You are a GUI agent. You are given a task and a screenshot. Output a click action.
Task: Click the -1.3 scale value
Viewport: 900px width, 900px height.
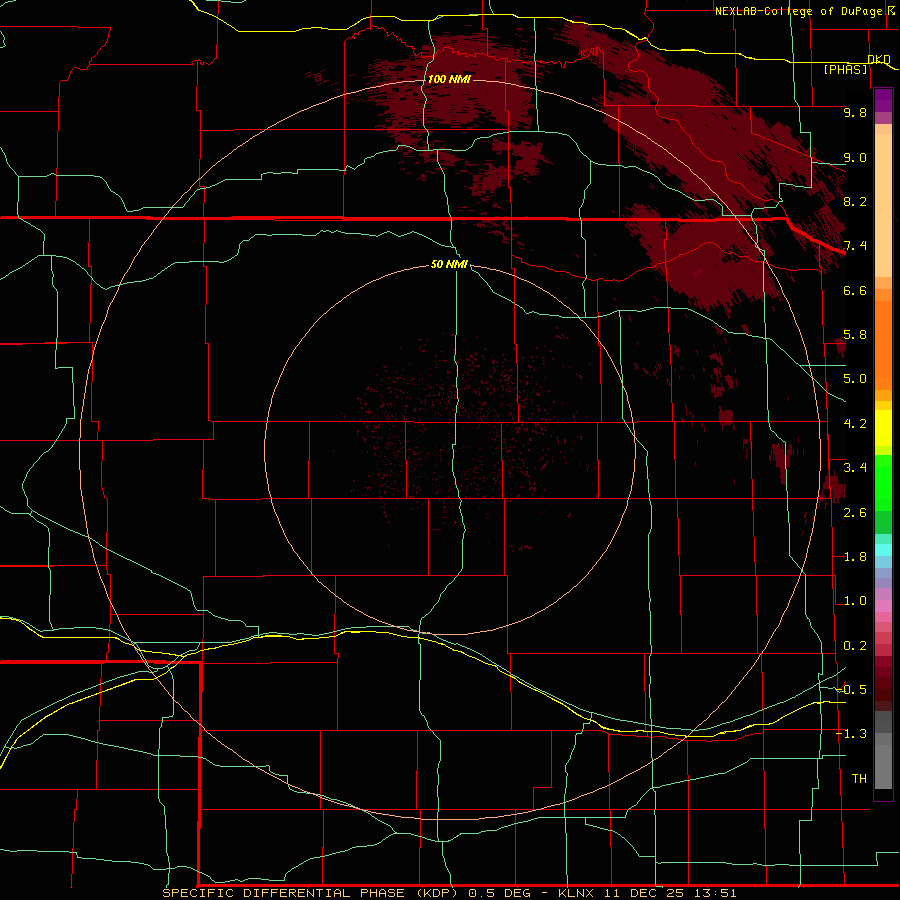pyautogui.click(x=852, y=734)
